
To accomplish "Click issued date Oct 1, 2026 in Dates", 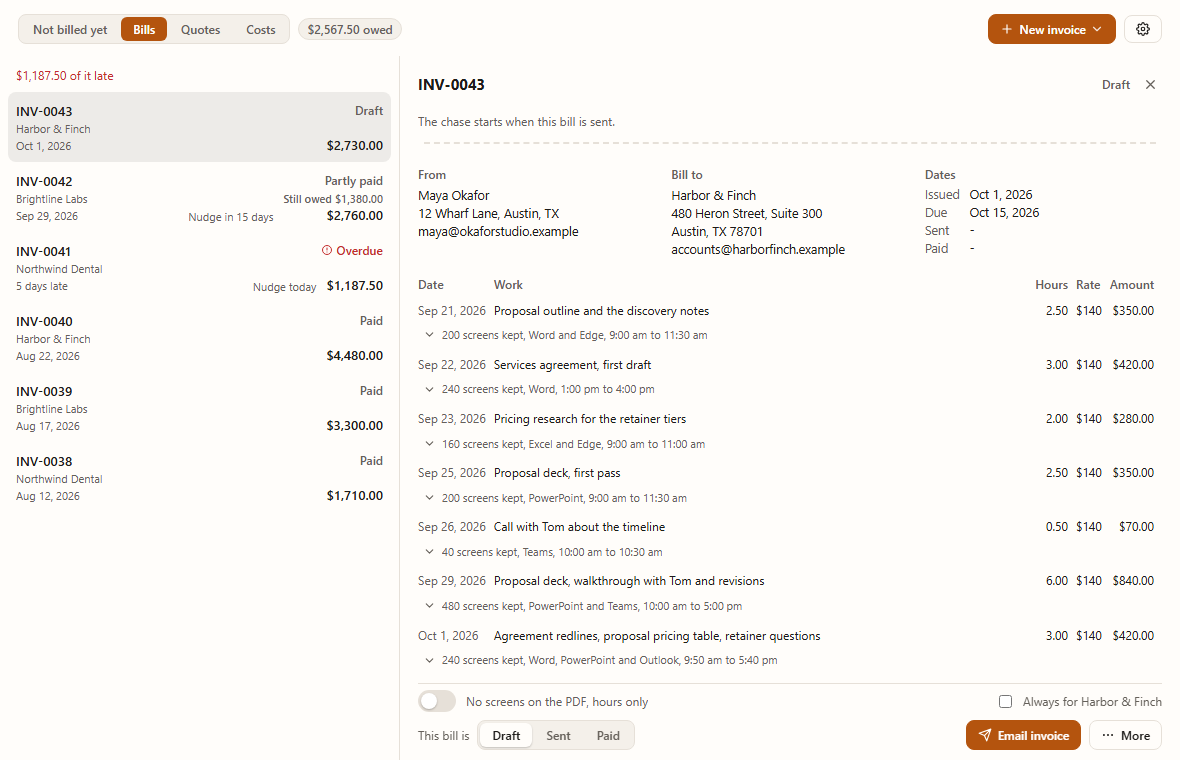I will pyautogui.click(x=1000, y=194).
